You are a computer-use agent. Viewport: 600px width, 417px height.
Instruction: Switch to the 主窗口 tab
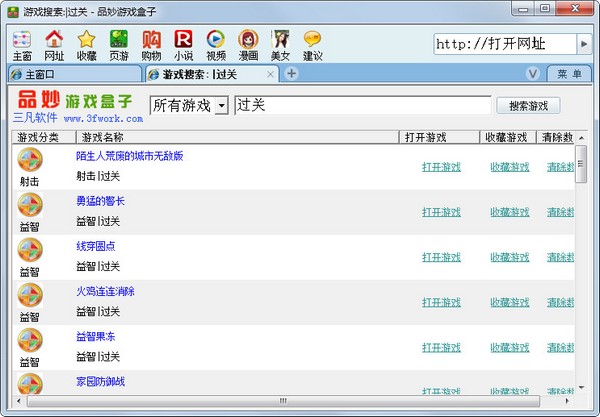(70, 74)
